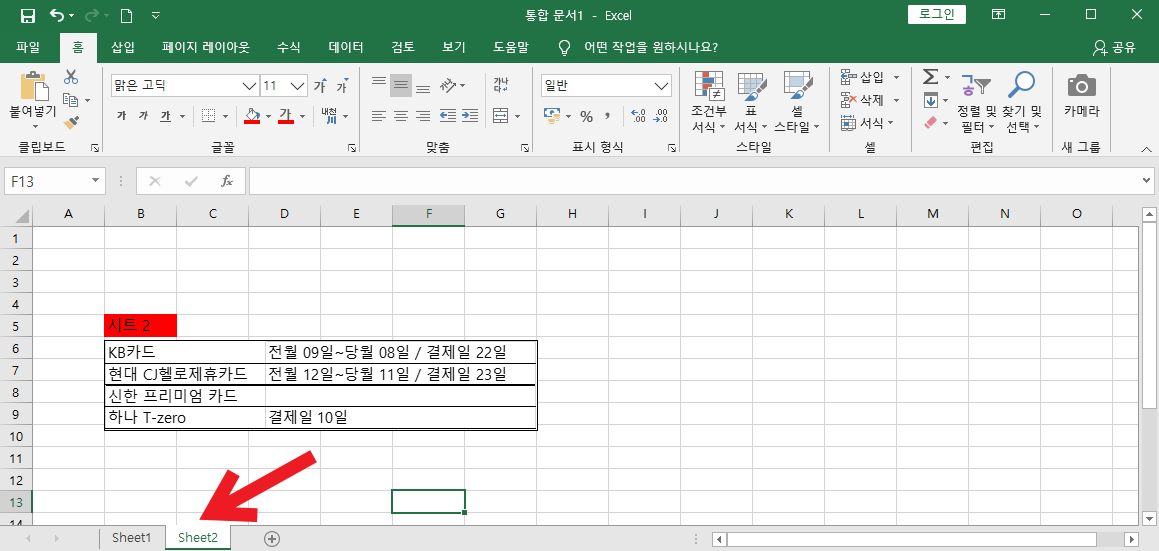This screenshot has height=551, width=1159.
Task: Click the AutoSum sigma icon
Action: click(931, 77)
